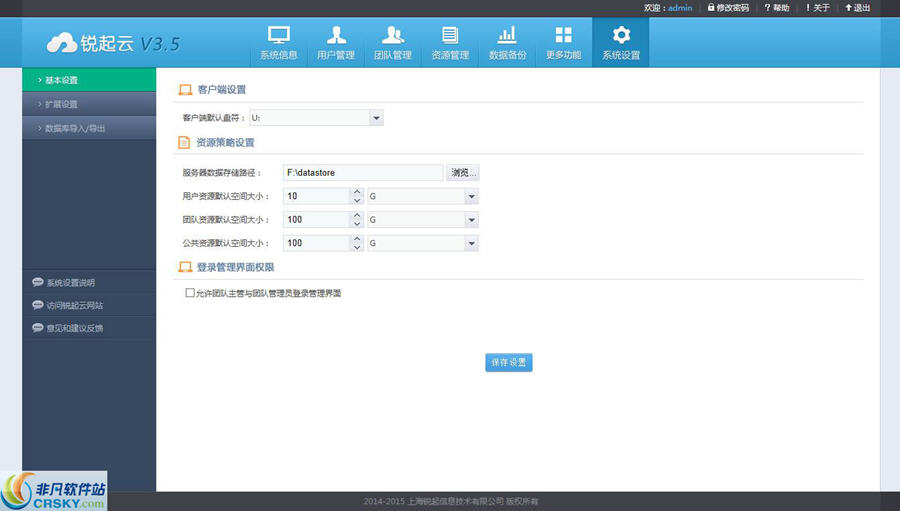Click the 访问锐起云网站 speech bubble icon

pos(38,305)
